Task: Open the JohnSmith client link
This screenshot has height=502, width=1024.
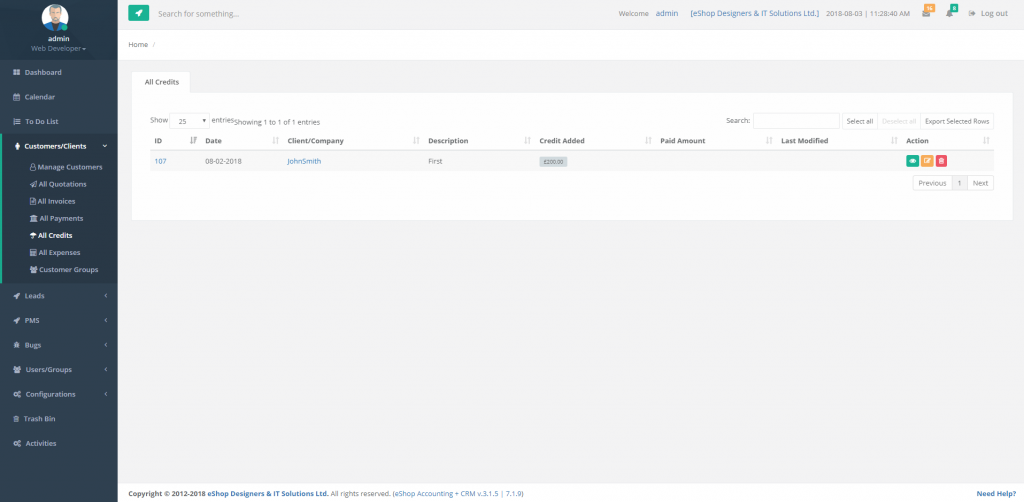Action: click(x=304, y=161)
